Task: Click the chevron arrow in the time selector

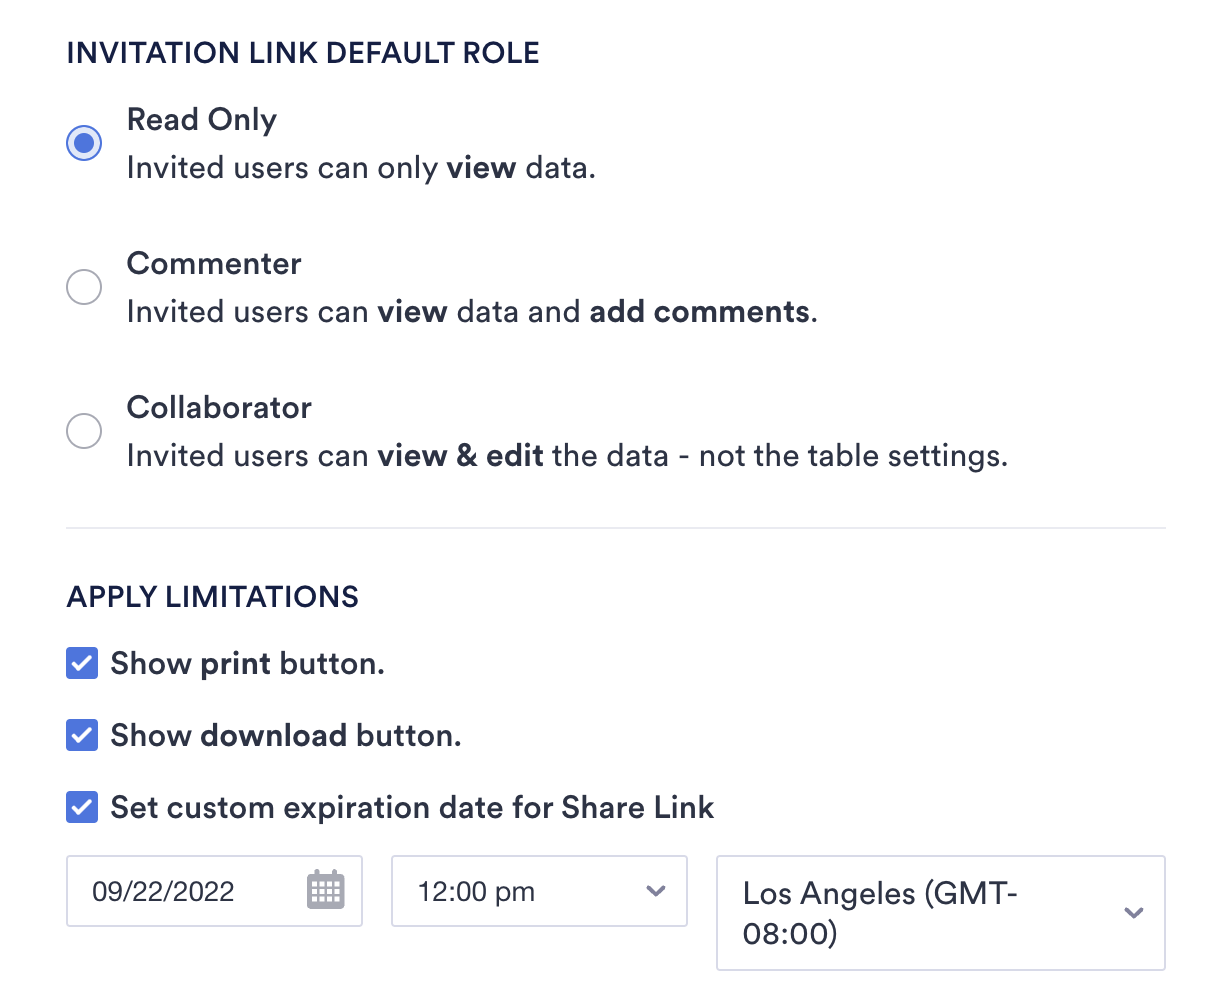Action: 656,891
